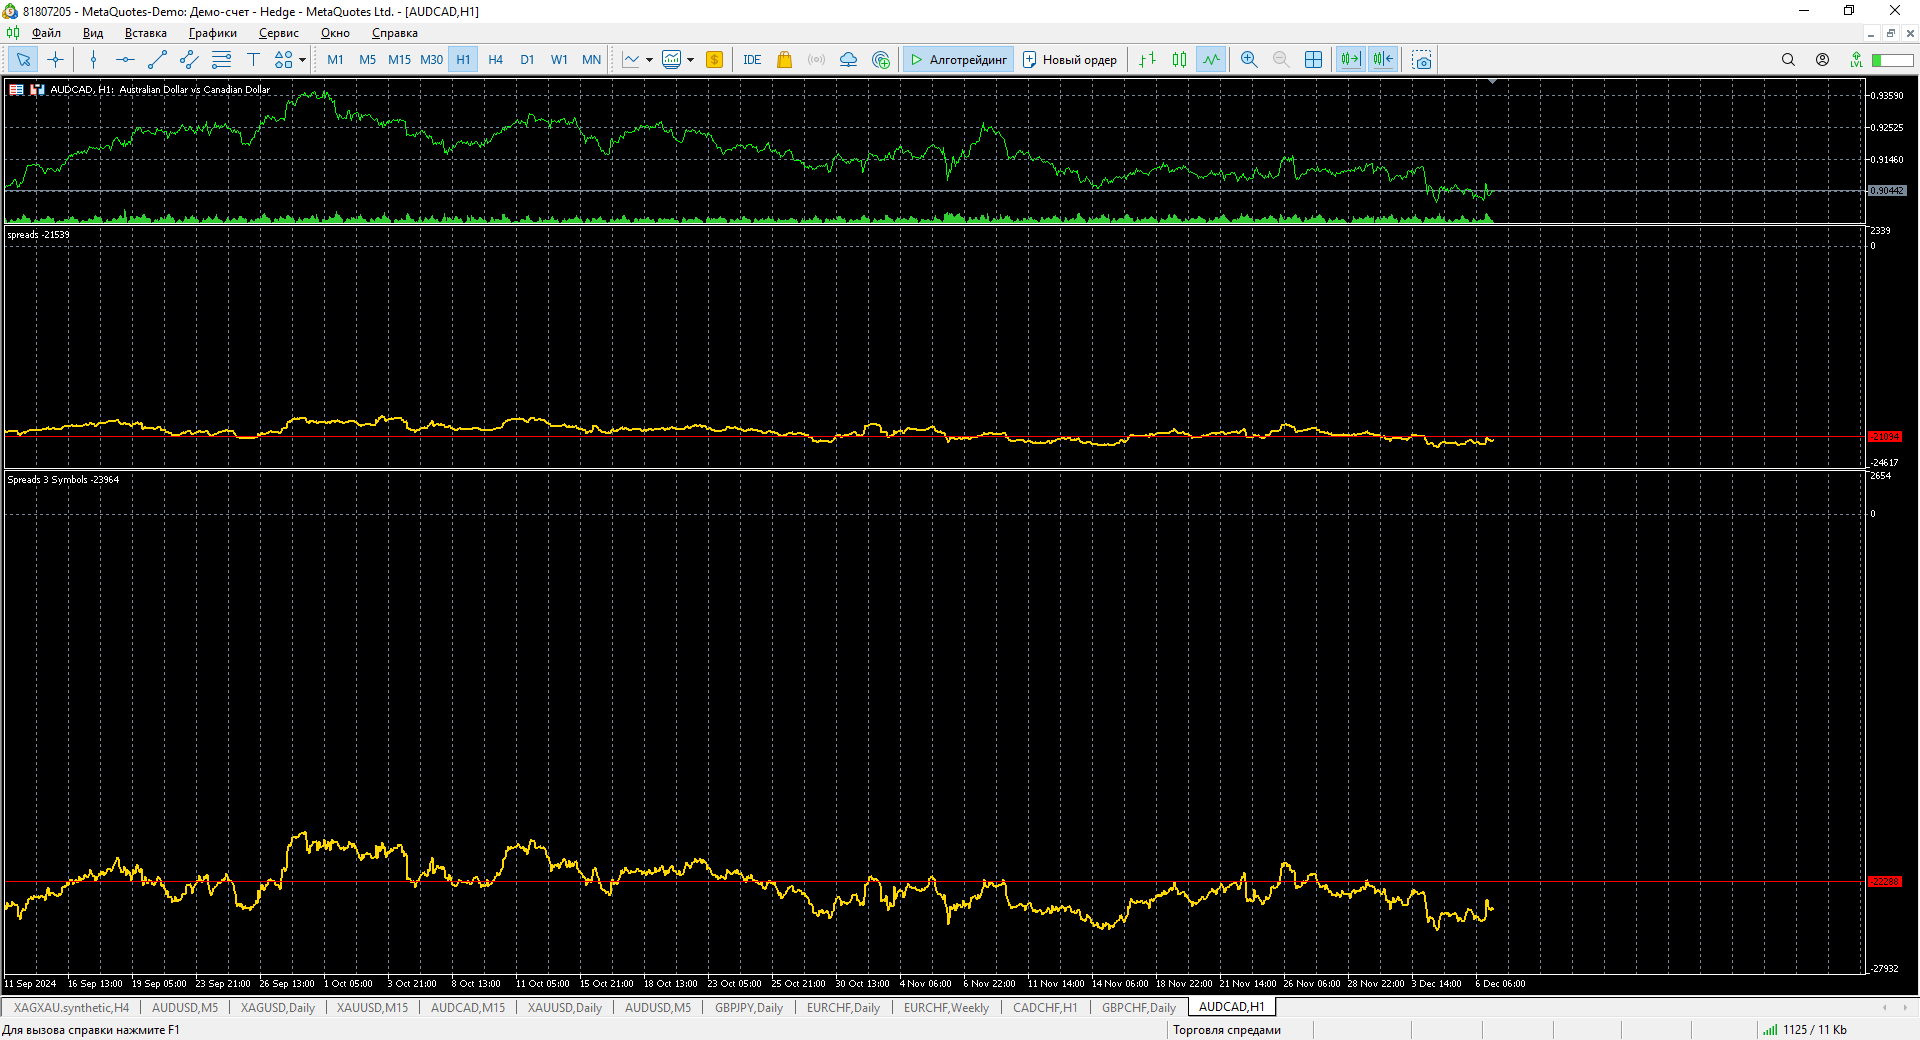The width and height of the screenshot is (1920, 1040).
Task: Switch to the GBPJPY,Daily chart tab
Action: [x=749, y=1007]
